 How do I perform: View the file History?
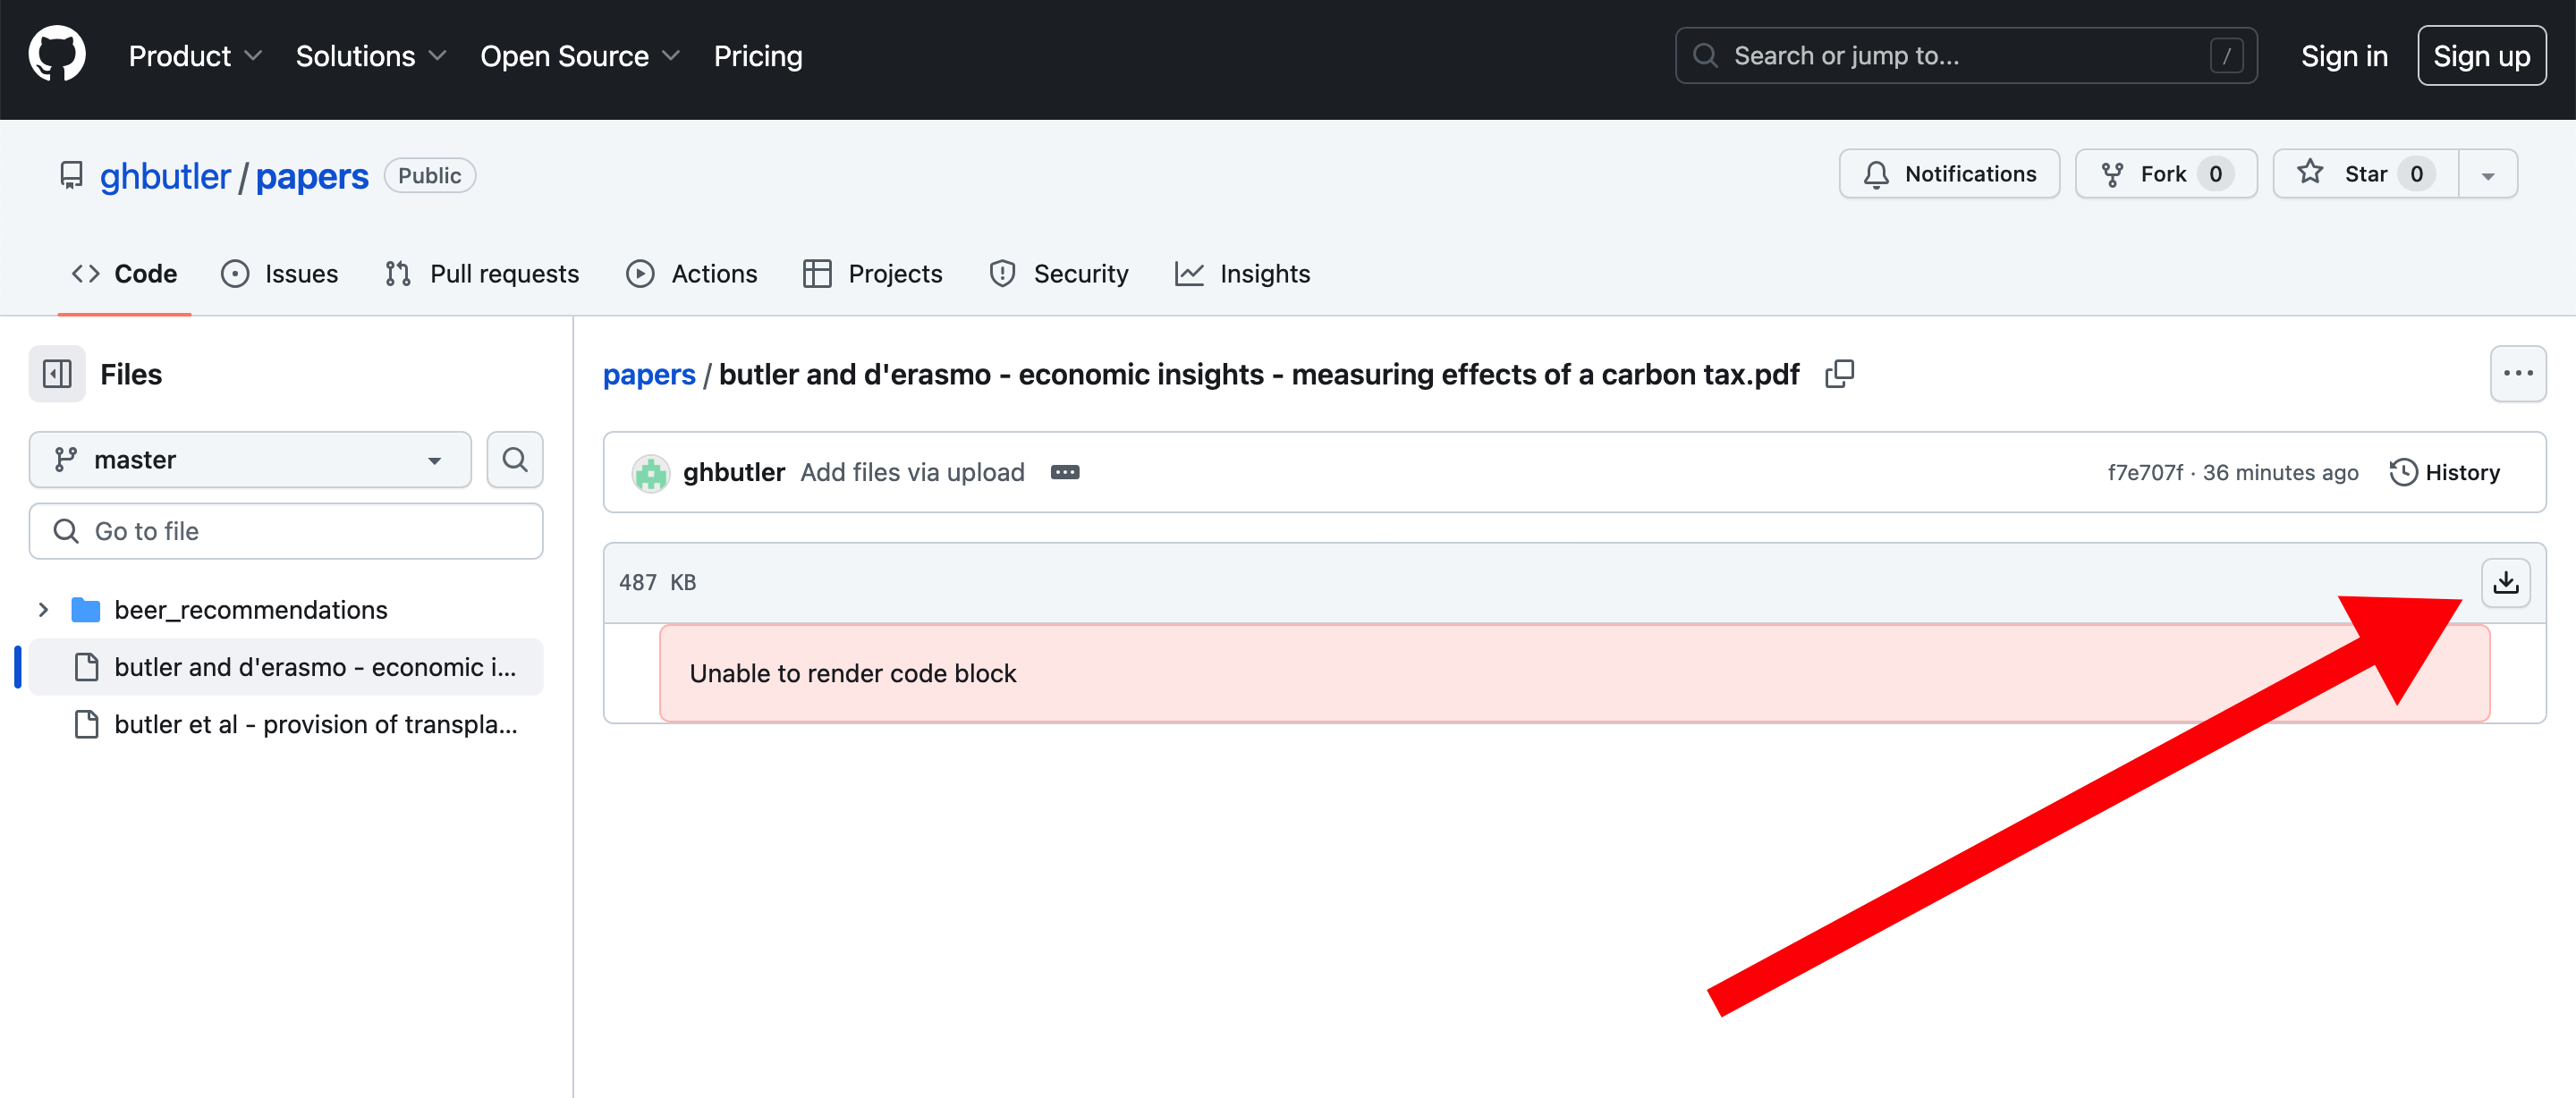[2445, 472]
